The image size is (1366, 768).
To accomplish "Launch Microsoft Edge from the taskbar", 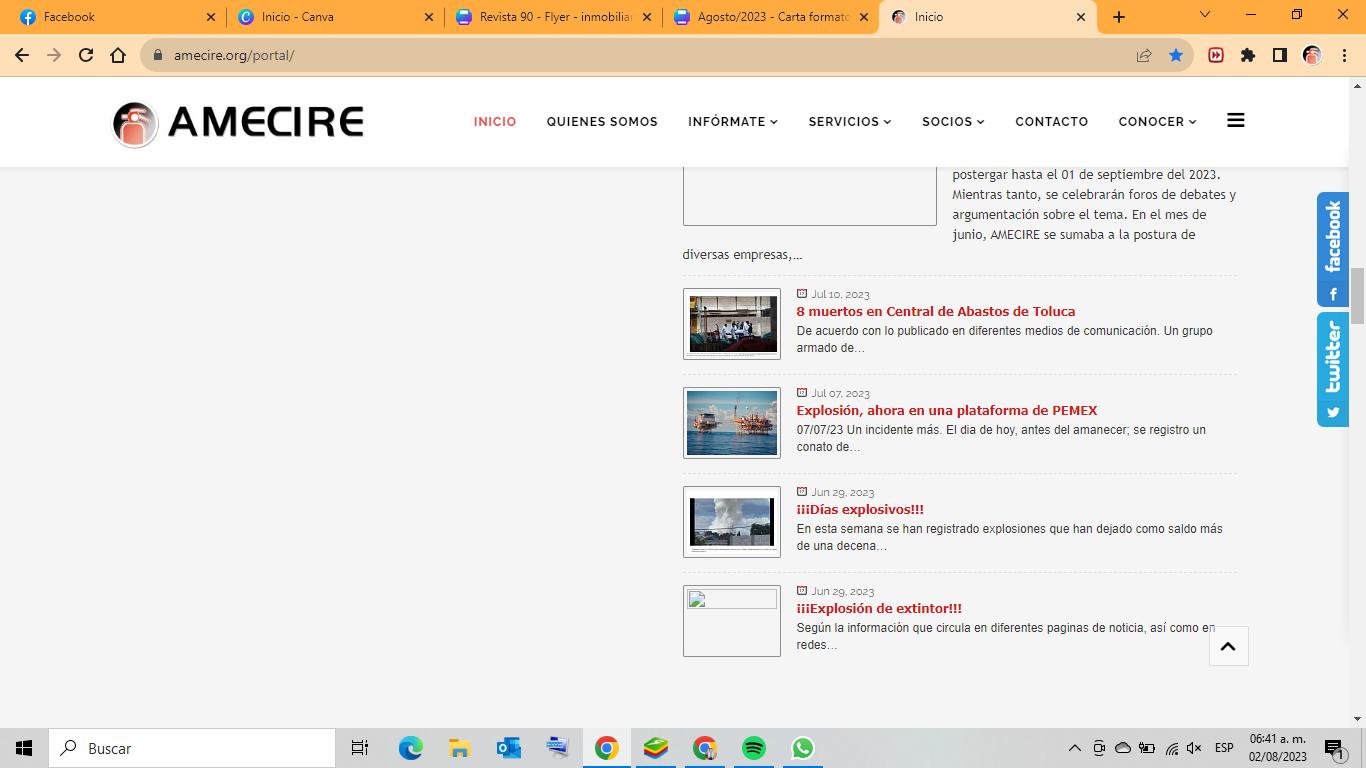I will [411, 748].
